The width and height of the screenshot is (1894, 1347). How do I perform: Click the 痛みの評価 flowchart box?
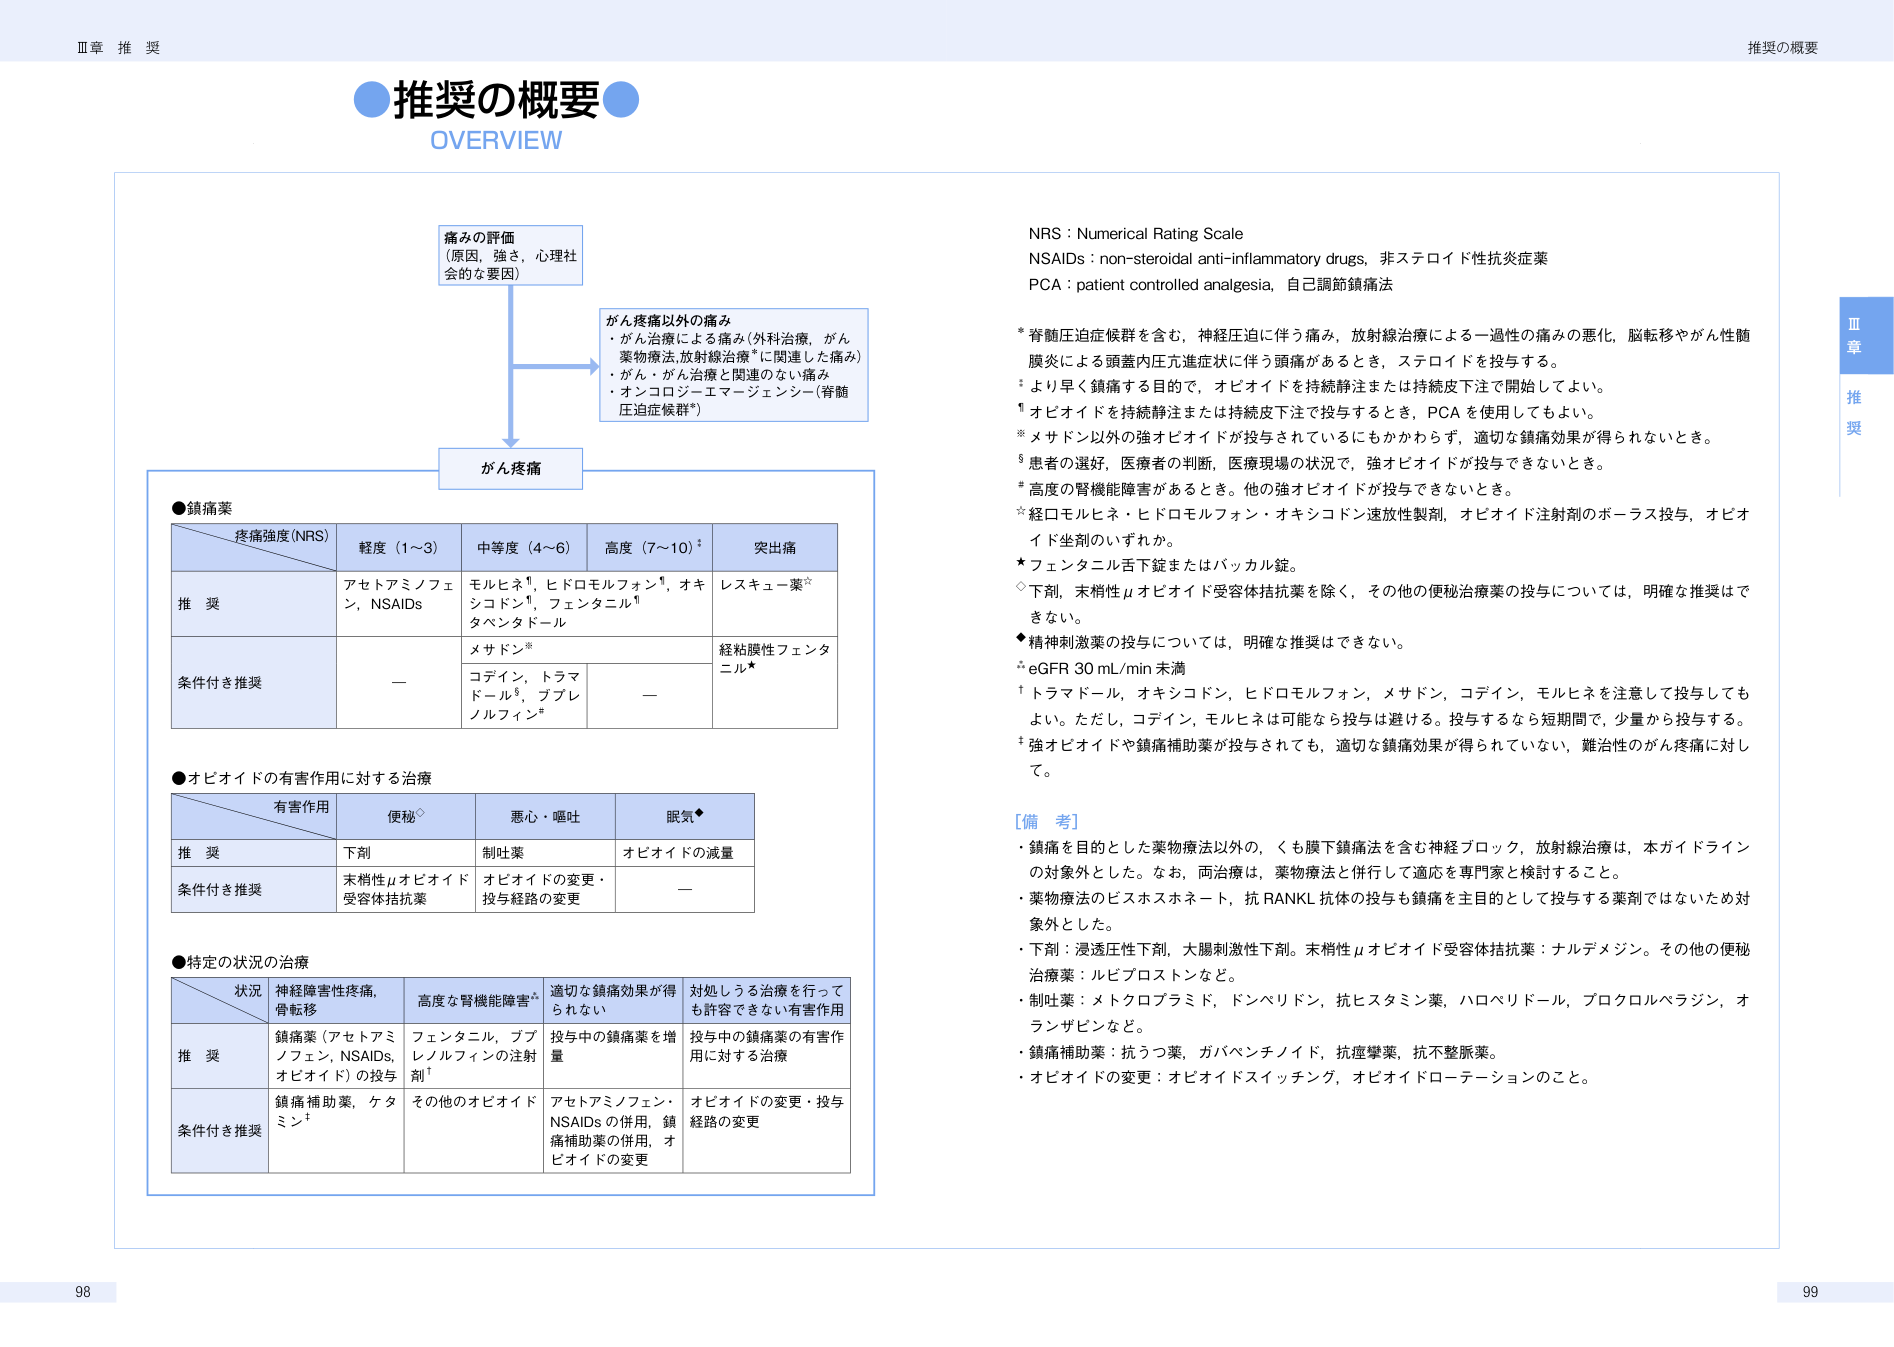(x=510, y=256)
